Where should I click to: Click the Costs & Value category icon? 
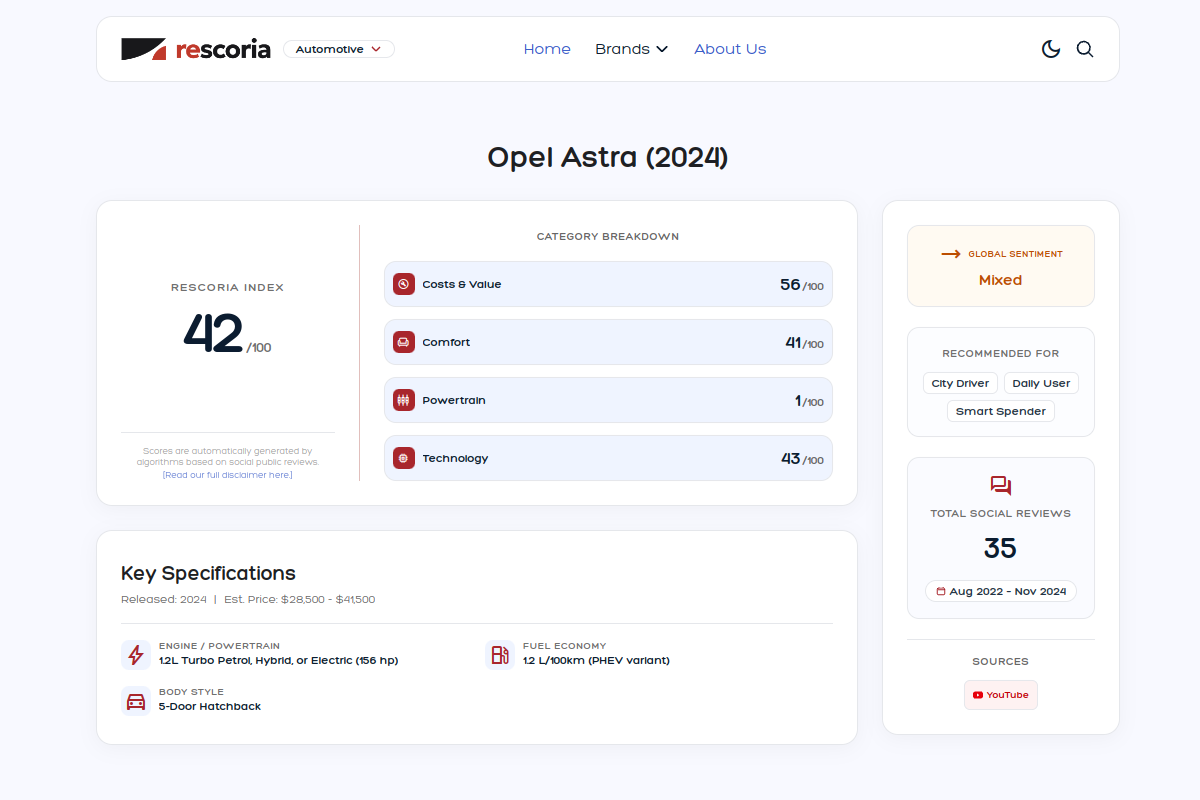click(x=404, y=284)
